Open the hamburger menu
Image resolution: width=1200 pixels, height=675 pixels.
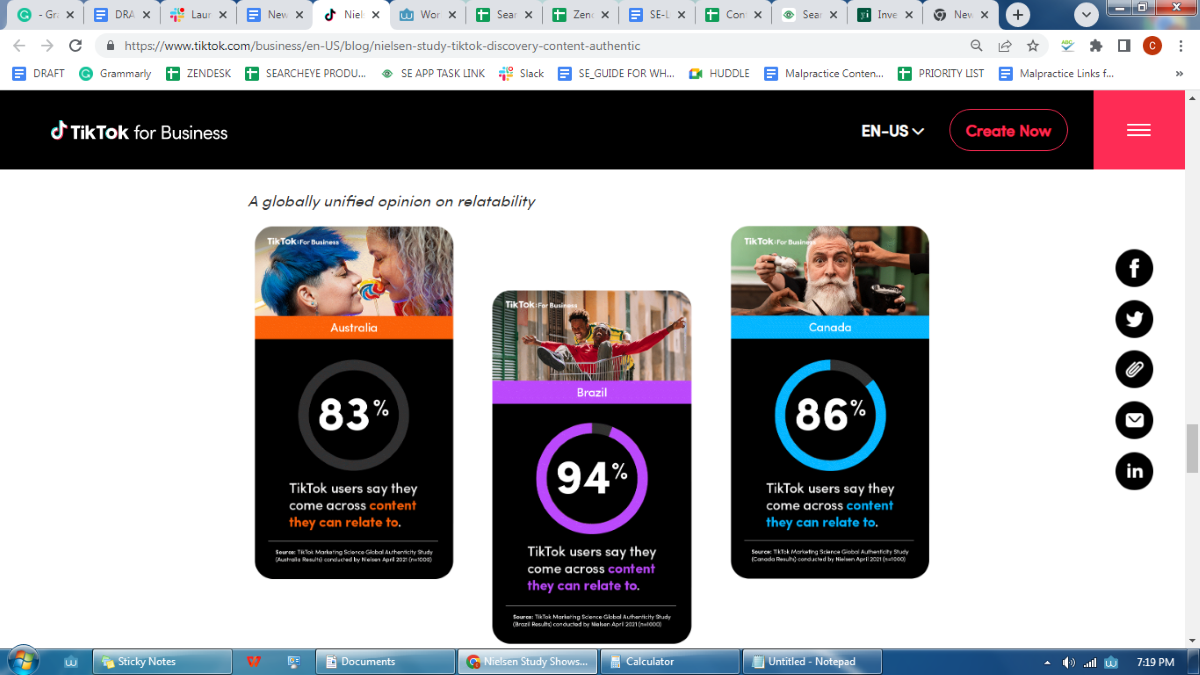coord(1139,130)
